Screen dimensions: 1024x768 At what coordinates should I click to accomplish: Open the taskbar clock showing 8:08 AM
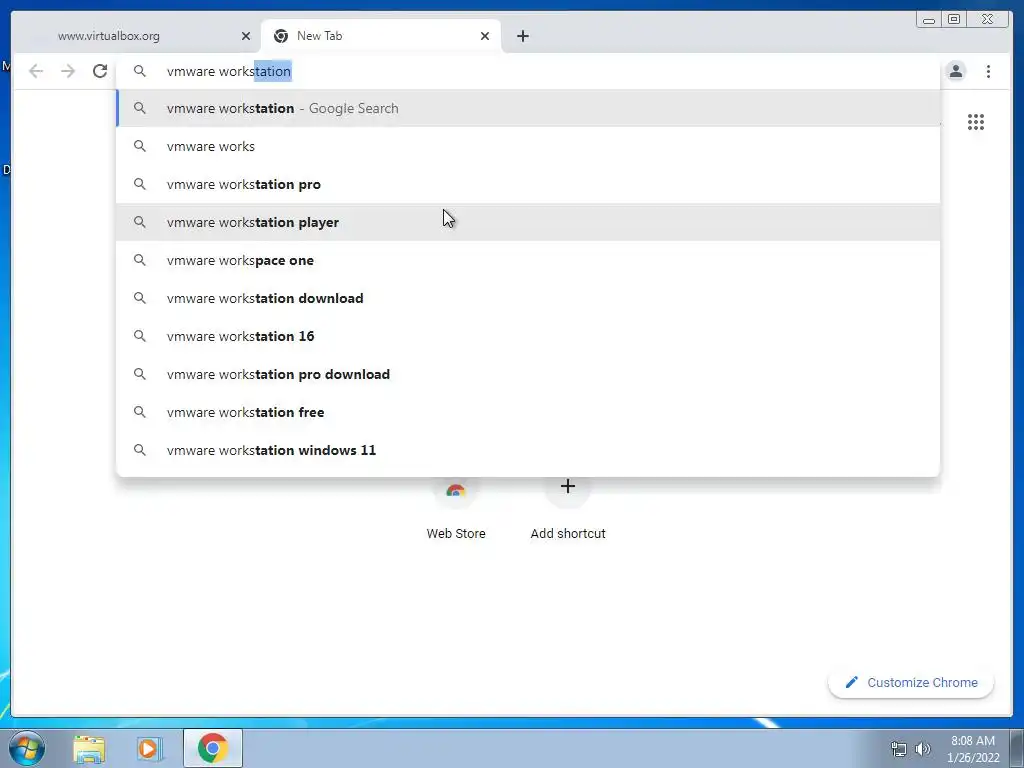pyautogui.click(x=973, y=749)
